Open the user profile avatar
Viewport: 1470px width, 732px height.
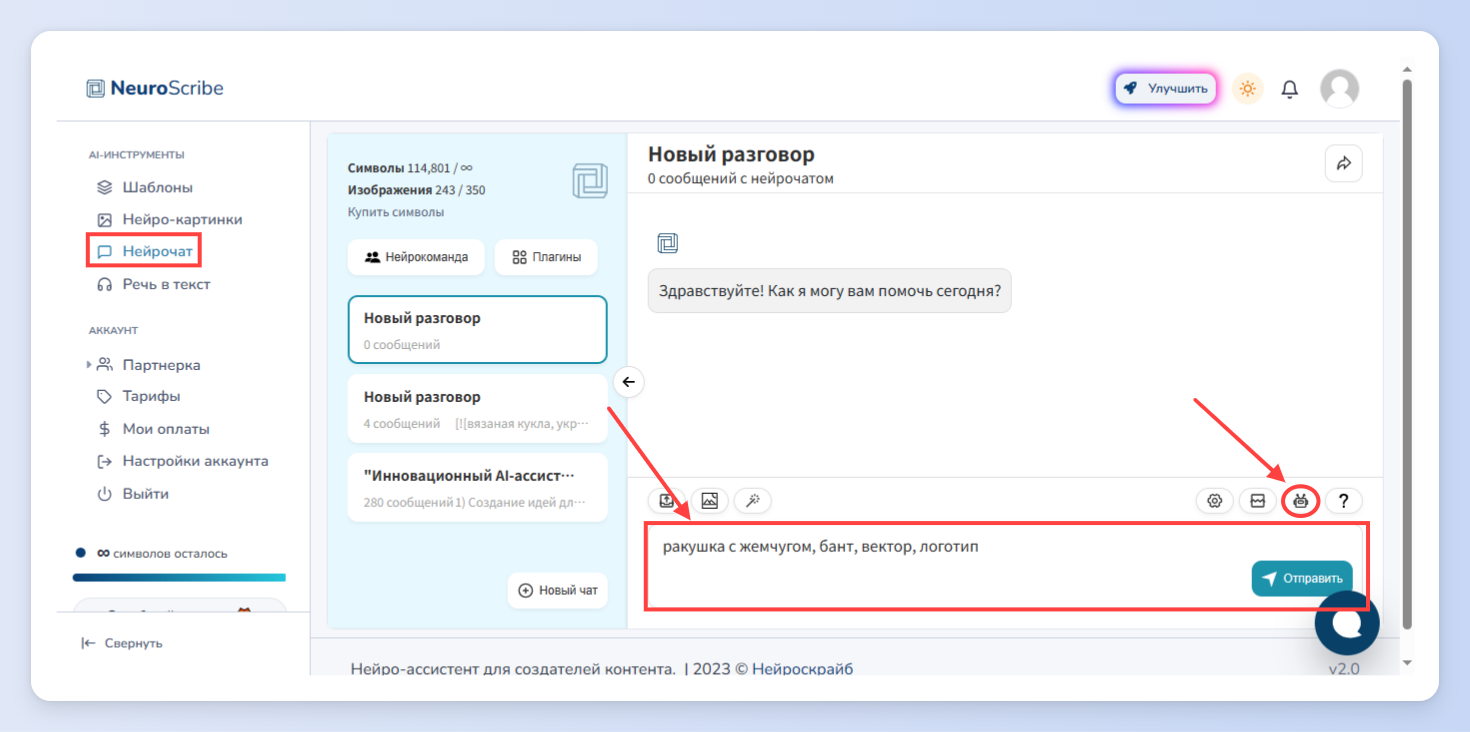(1339, 88)
